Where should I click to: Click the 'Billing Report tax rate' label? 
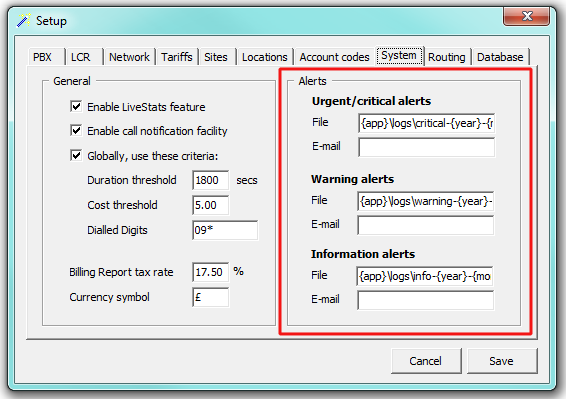point(121,272)
